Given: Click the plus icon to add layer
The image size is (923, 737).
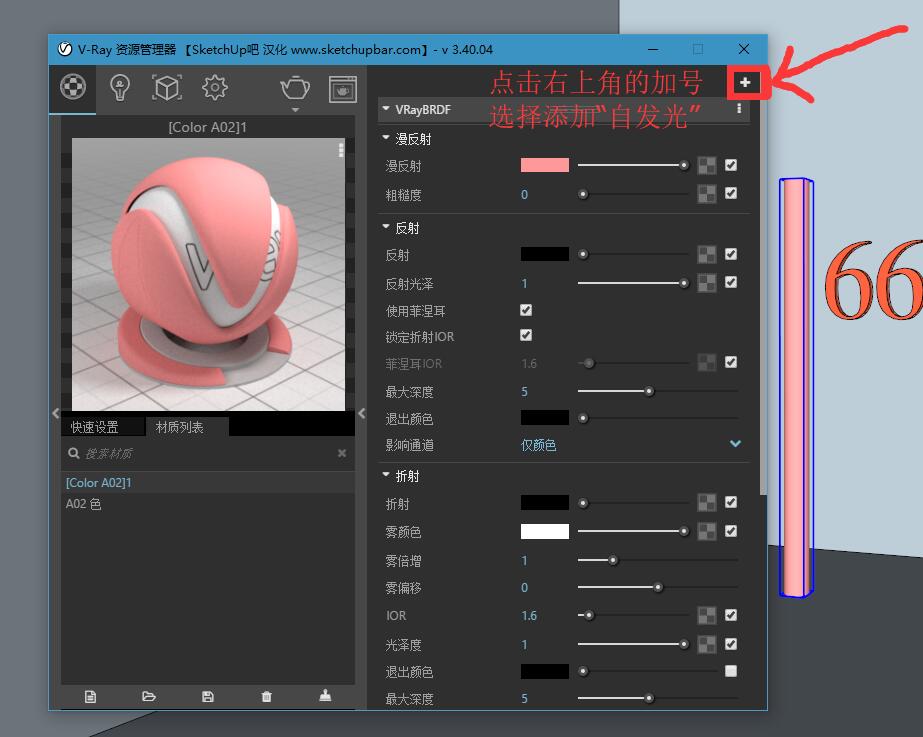Looking at the screenshot, I should (x=745, y=82).
